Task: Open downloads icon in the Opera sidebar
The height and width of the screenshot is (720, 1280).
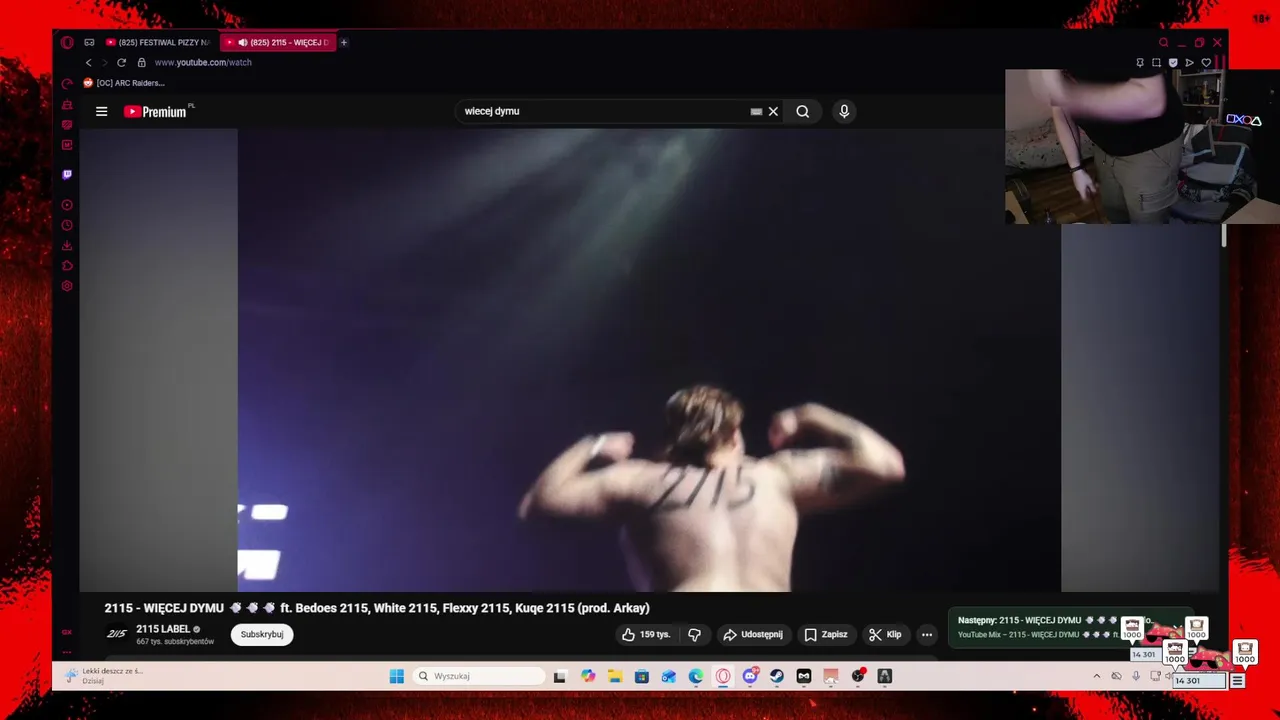Action: pos(67,245)
